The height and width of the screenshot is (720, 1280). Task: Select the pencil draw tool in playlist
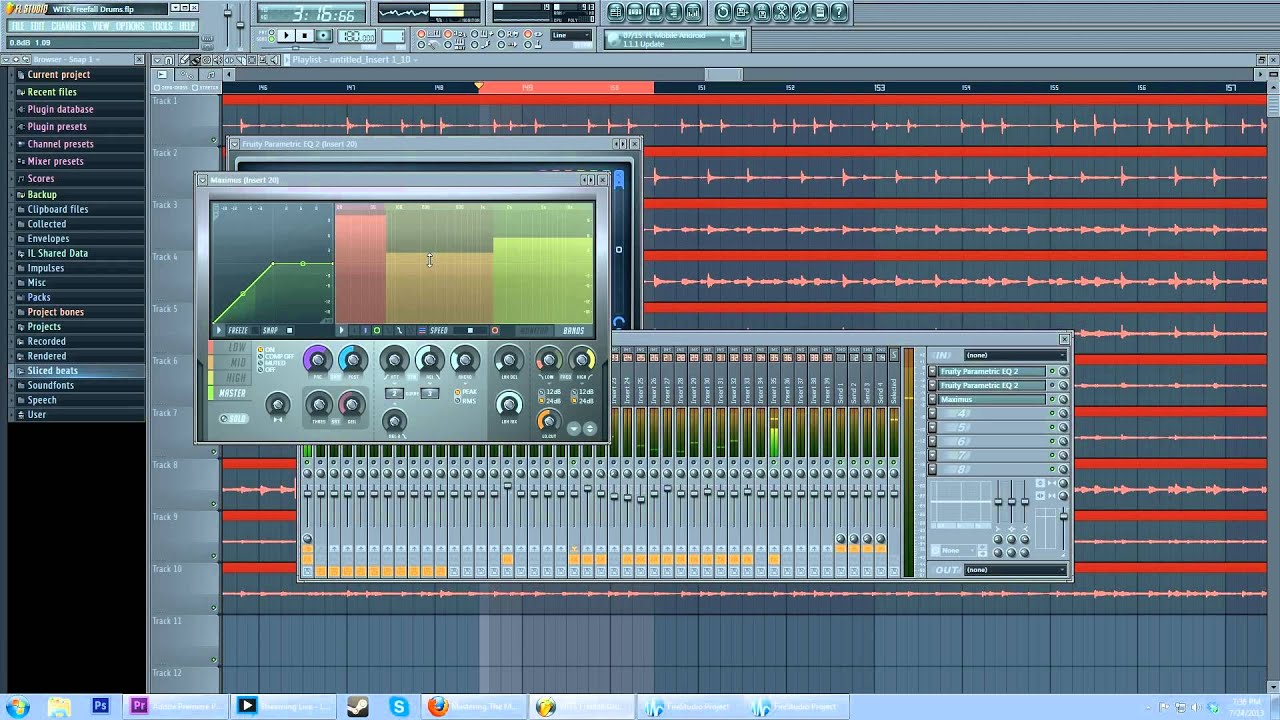point(183,60)
